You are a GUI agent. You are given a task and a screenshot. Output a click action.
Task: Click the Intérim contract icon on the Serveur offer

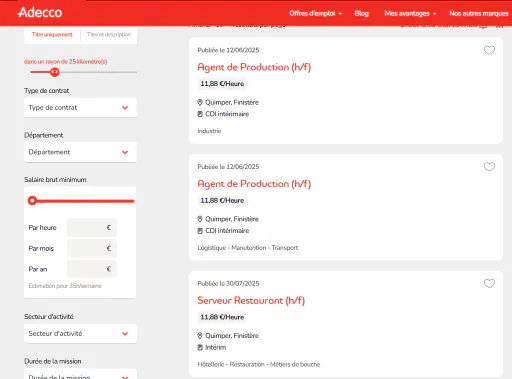[200, 347]
